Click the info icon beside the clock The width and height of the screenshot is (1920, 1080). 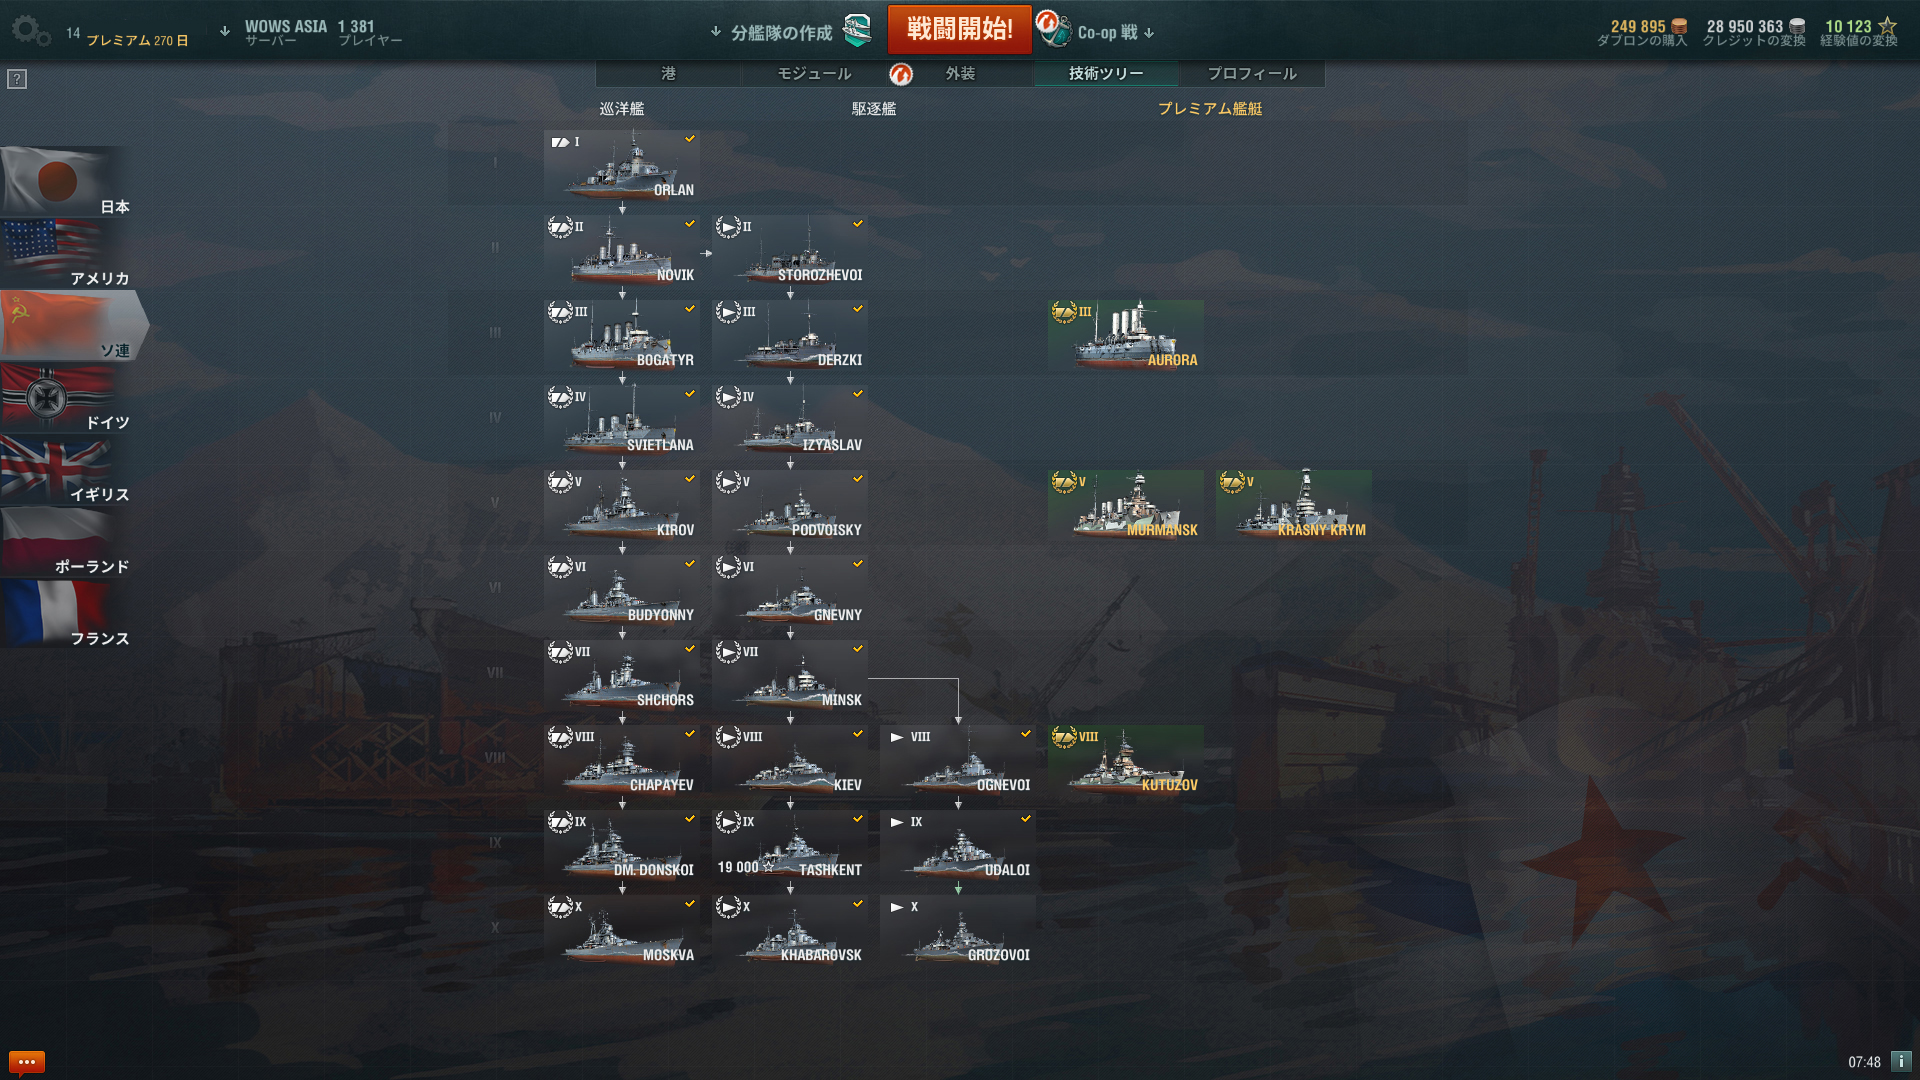(x=1901, y=1062)
